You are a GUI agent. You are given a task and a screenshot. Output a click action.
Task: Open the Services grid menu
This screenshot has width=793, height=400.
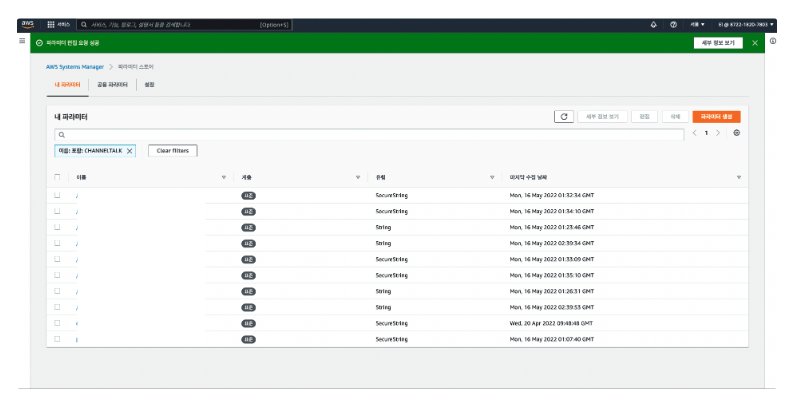(58, 24)
